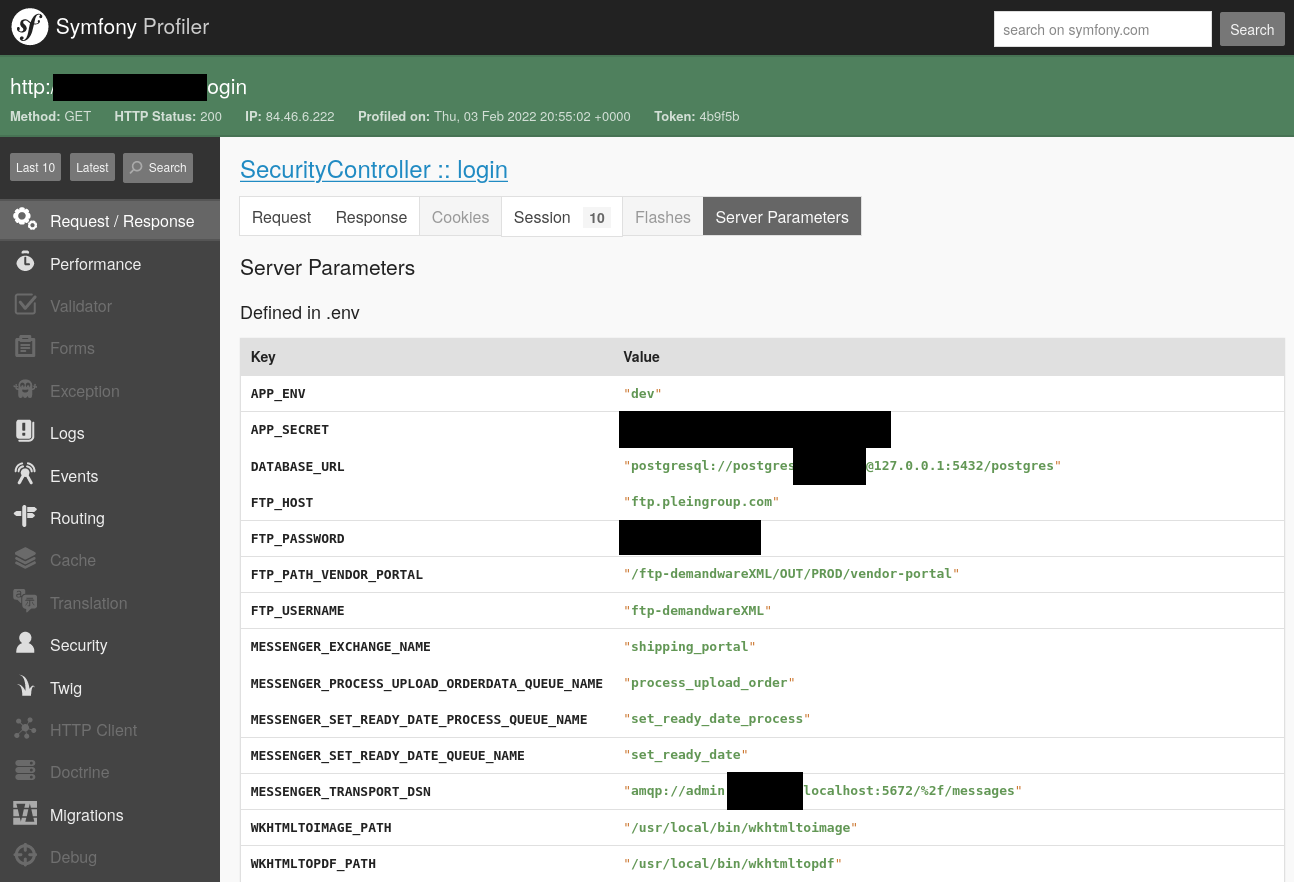Image resolution: width=1294 pixels, height=882 pixels.
Task: Select the Migrations panel icon
Action: pyautogui.click(x=25, y=814)
